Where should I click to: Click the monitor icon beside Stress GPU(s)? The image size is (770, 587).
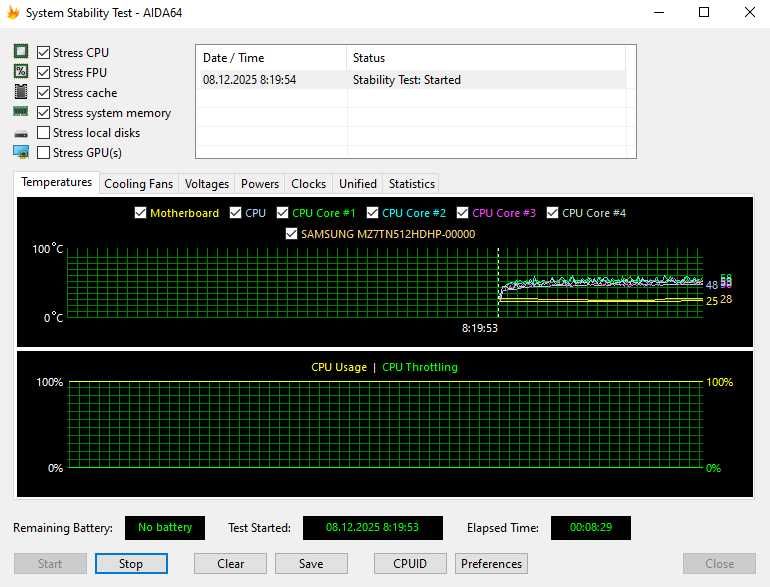pyautogui.click(x=21, y=152)
